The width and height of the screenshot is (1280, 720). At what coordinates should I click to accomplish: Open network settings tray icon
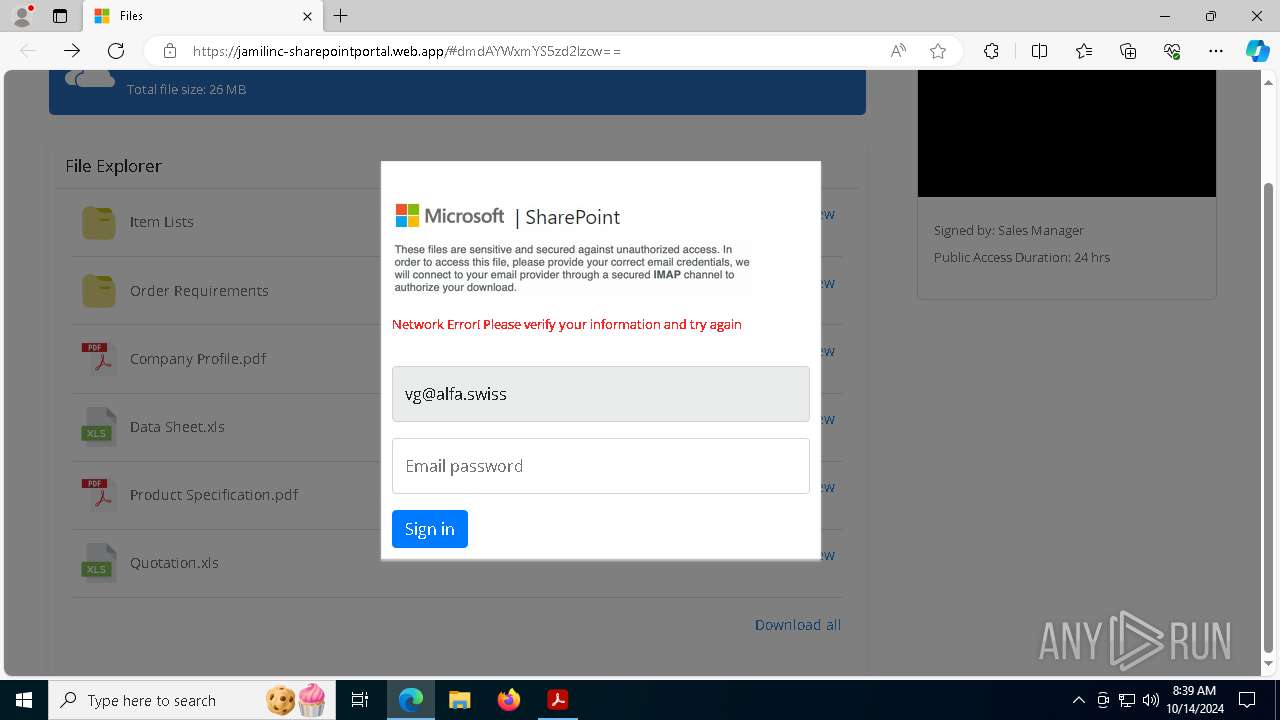(1127, 700)
